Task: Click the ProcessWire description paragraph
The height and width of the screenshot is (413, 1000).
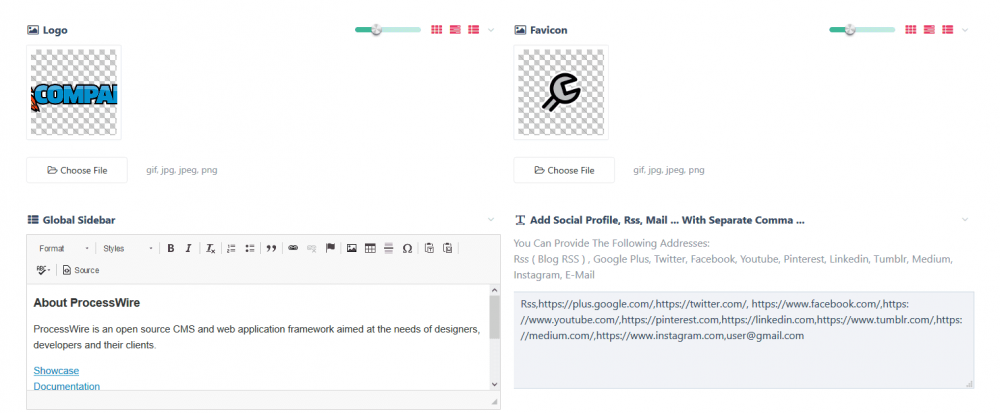Action: click(x=256, y=337)
